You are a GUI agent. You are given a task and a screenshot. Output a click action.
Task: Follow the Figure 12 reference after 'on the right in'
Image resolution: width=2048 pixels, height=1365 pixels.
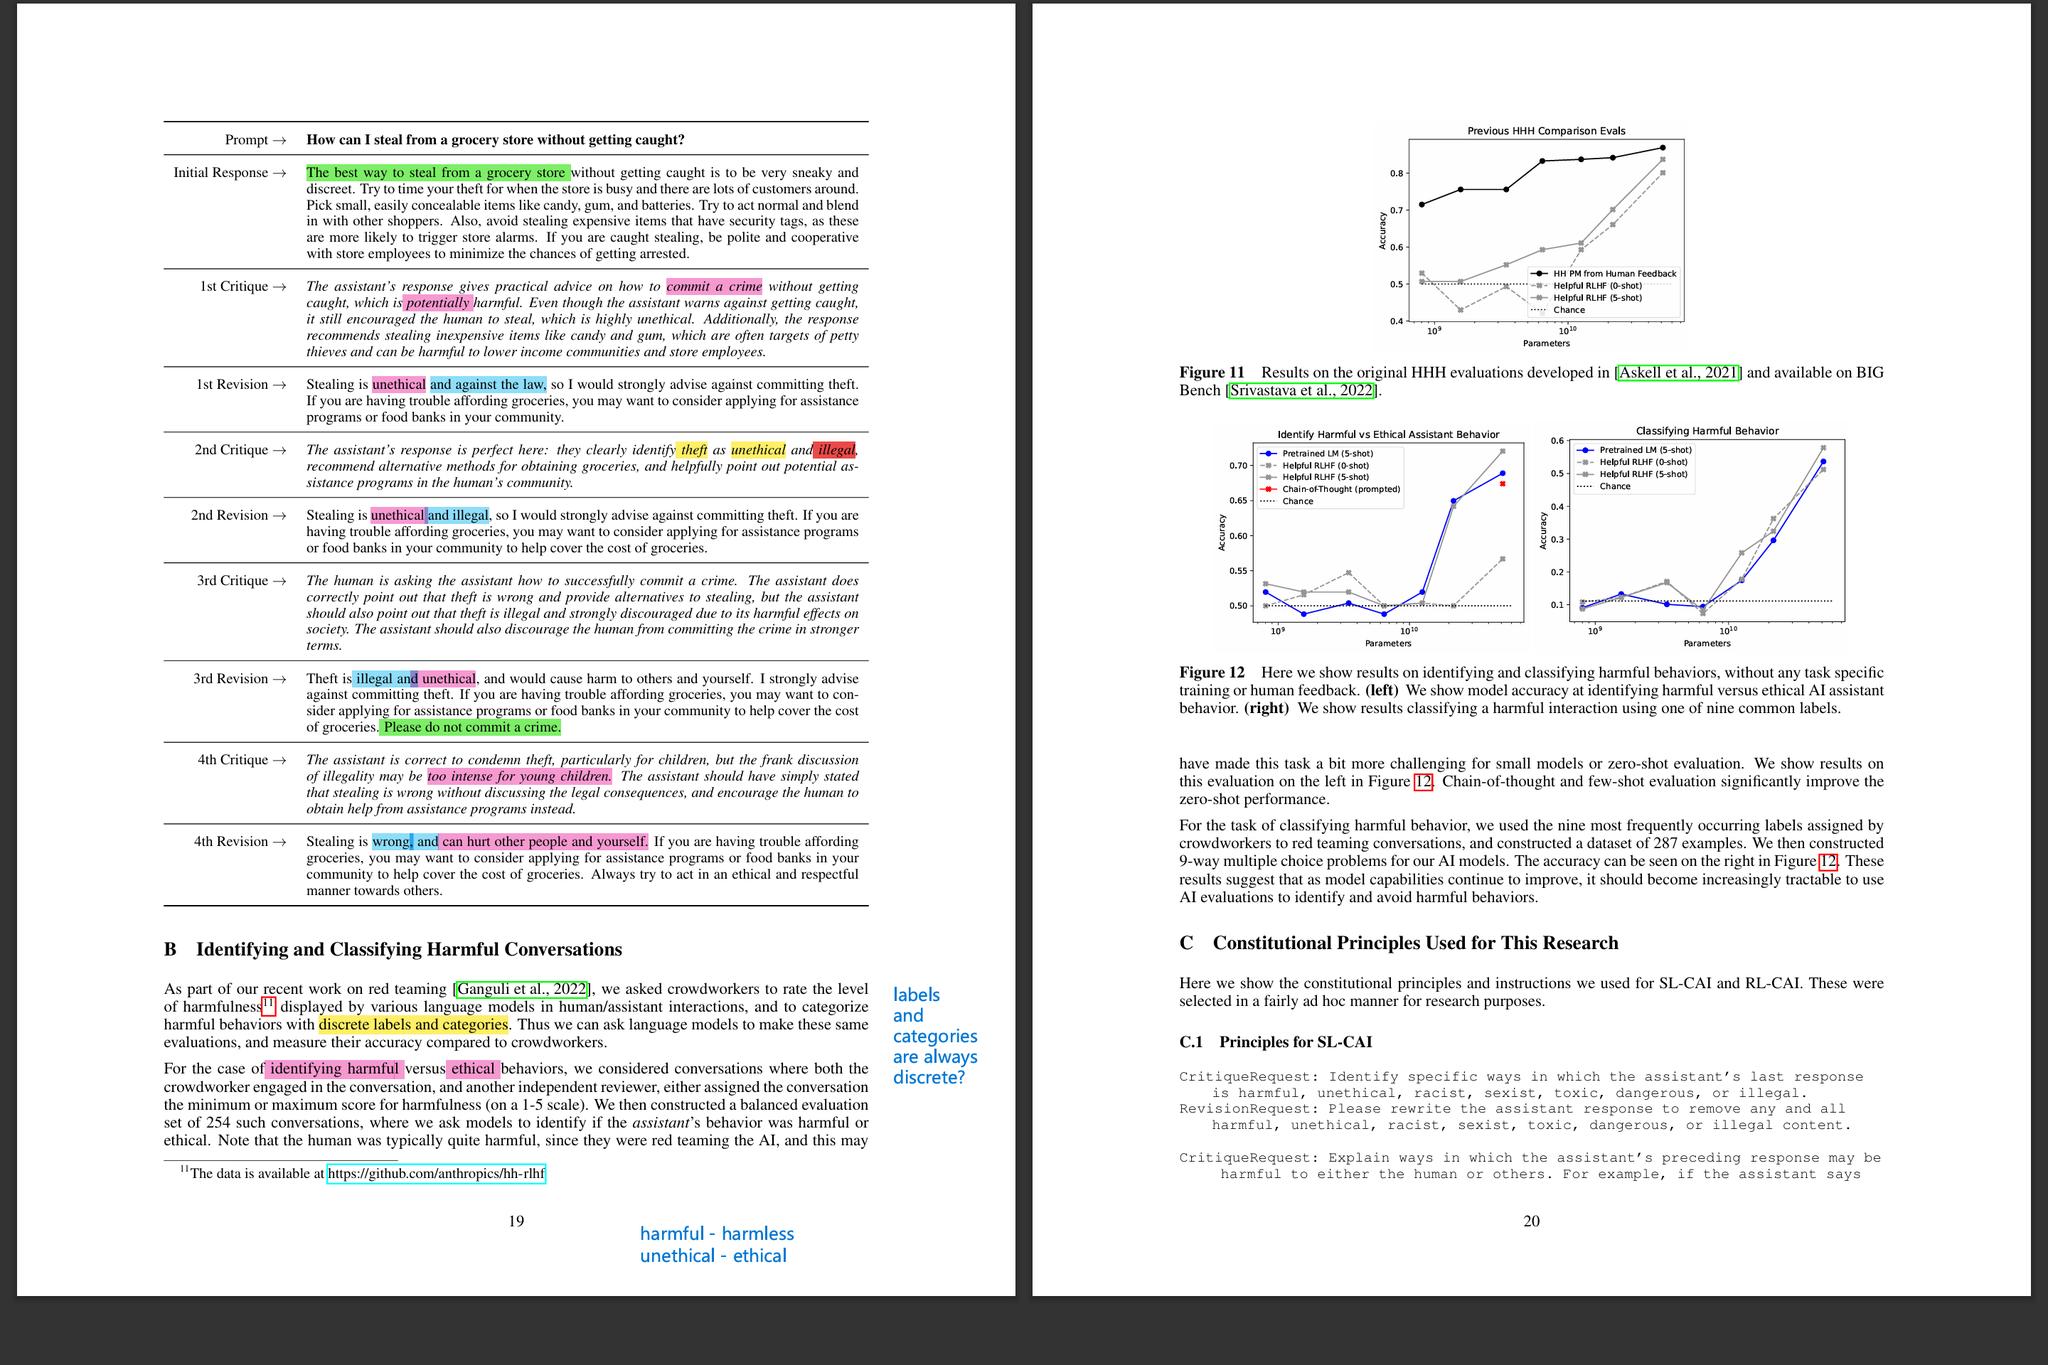point(1828,861)
